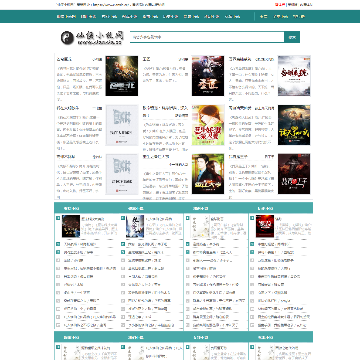Open the dark spaceship sci-fi book cover

pyautogui.click(x=208, y=76)
